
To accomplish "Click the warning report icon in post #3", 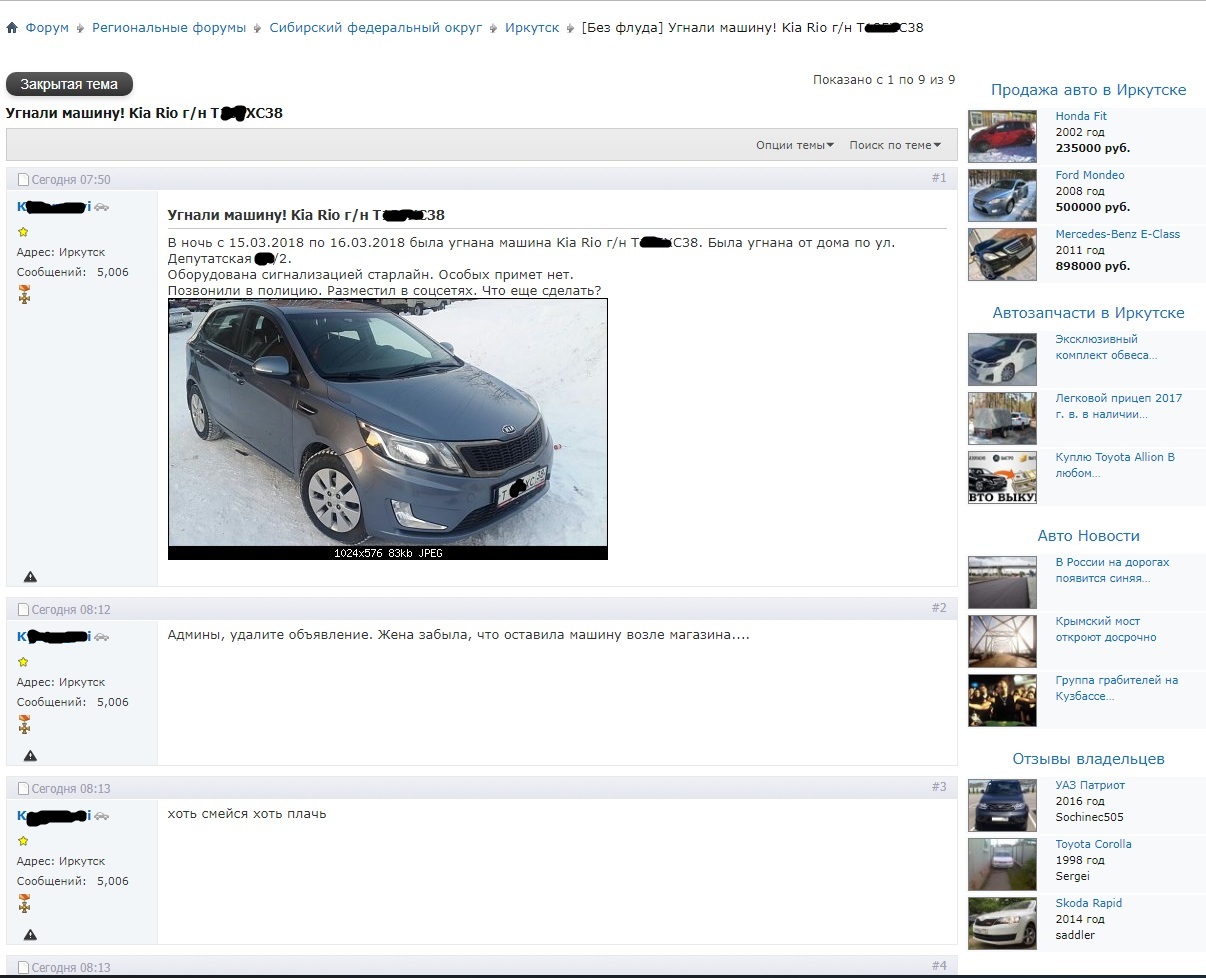I will (30, 935).
